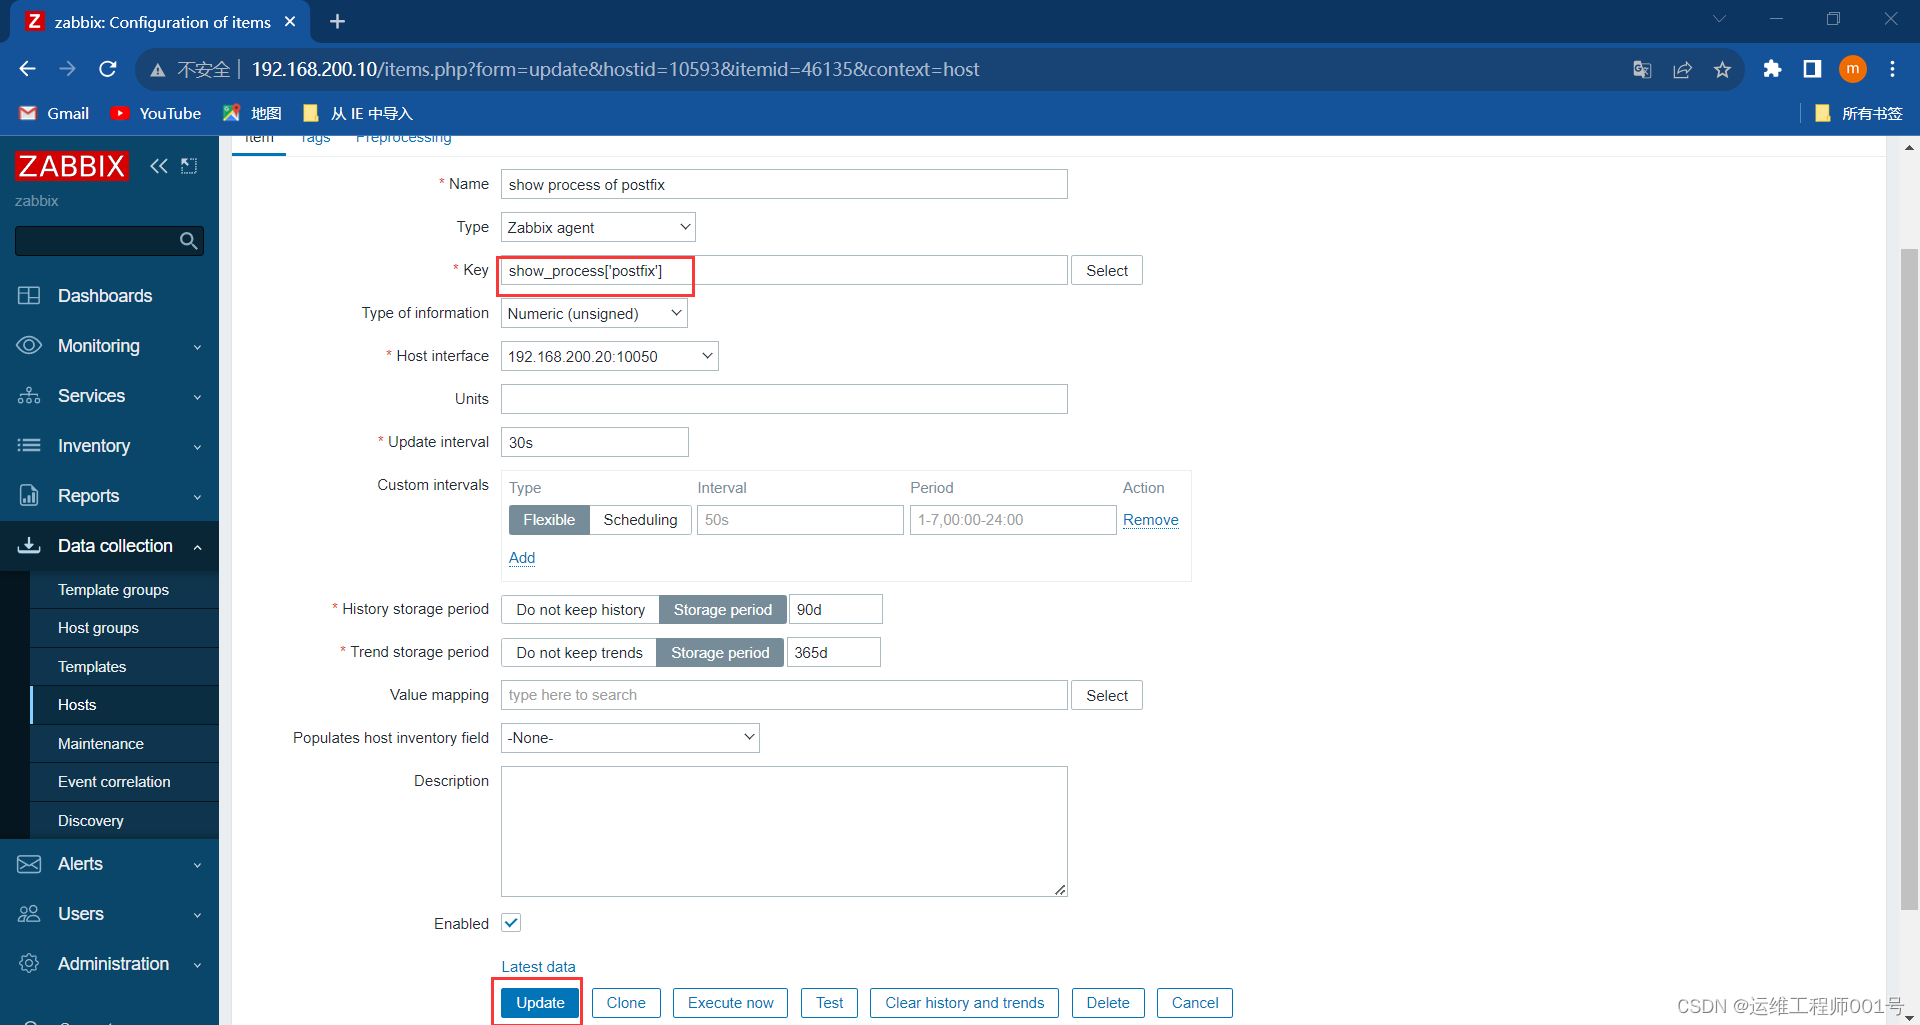Open Populates host inventory field dropdown

[630, 738]
